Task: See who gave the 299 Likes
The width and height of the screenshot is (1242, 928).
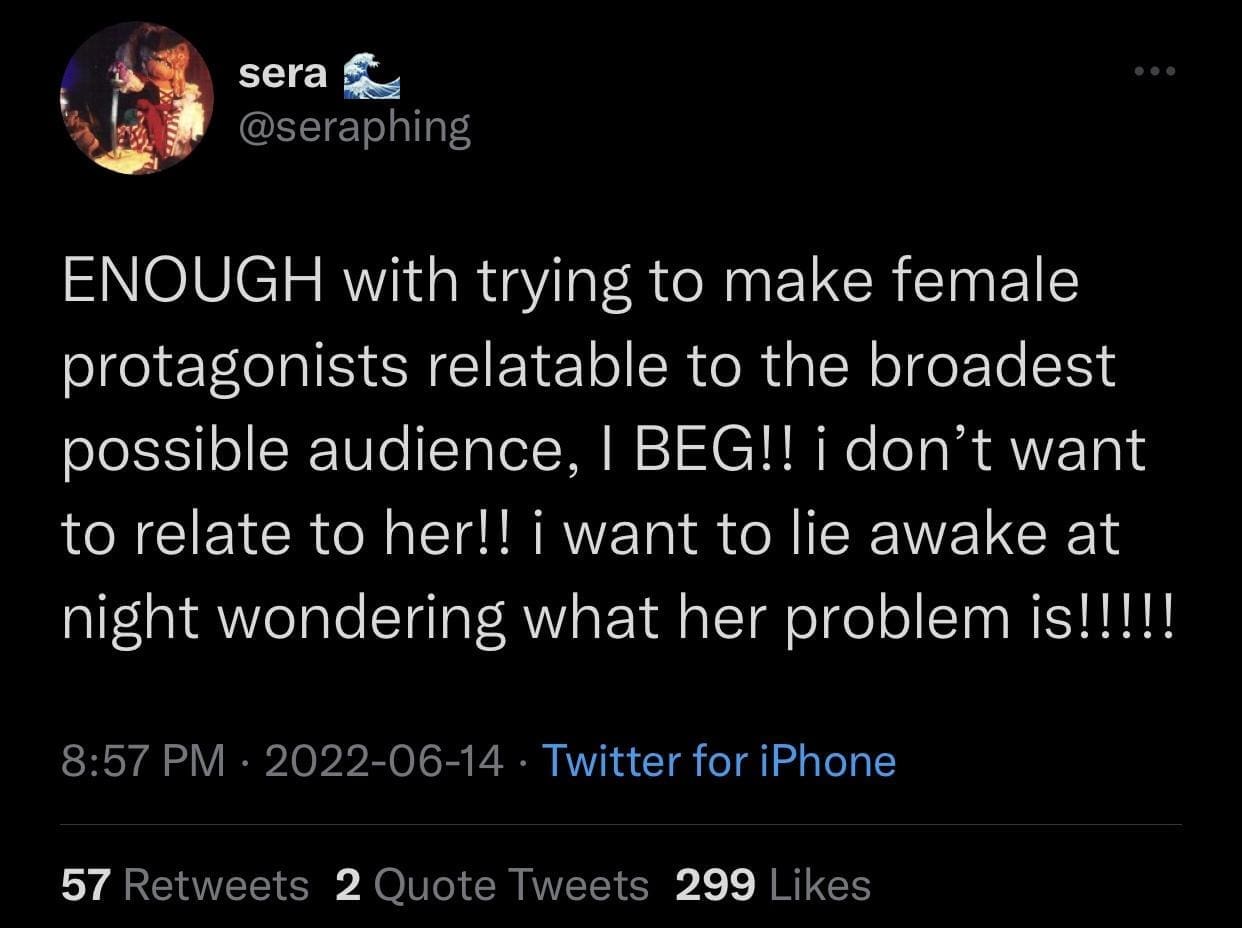Action: (x=773, y=885)
